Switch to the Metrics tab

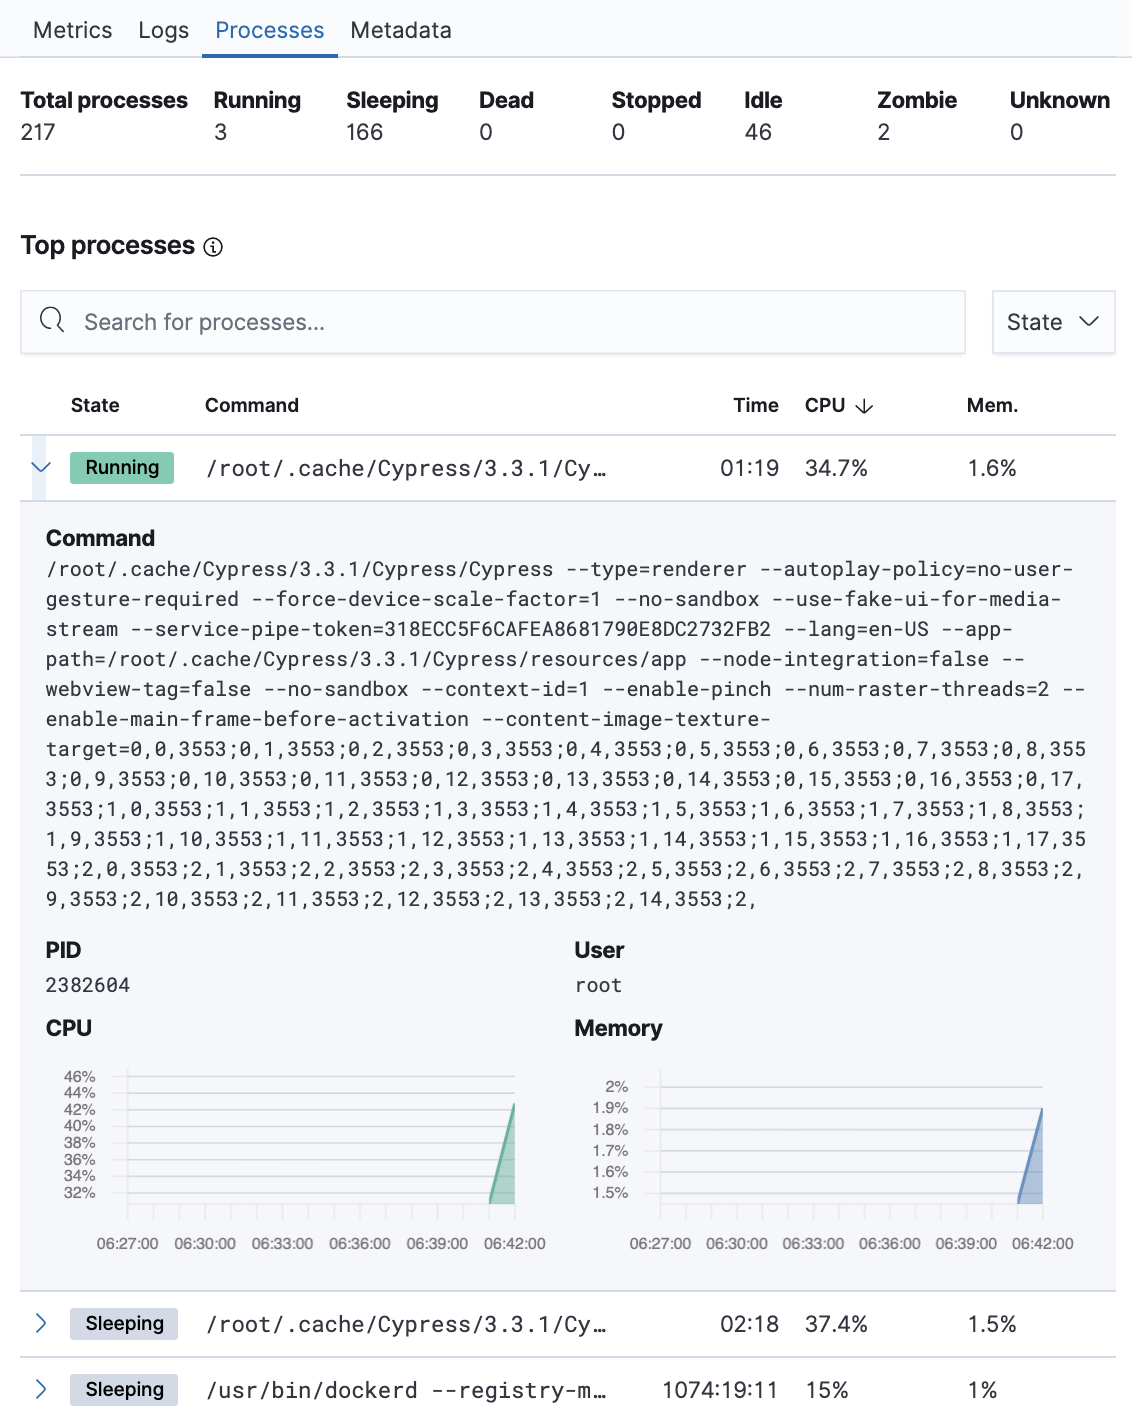tap(71, 30)
